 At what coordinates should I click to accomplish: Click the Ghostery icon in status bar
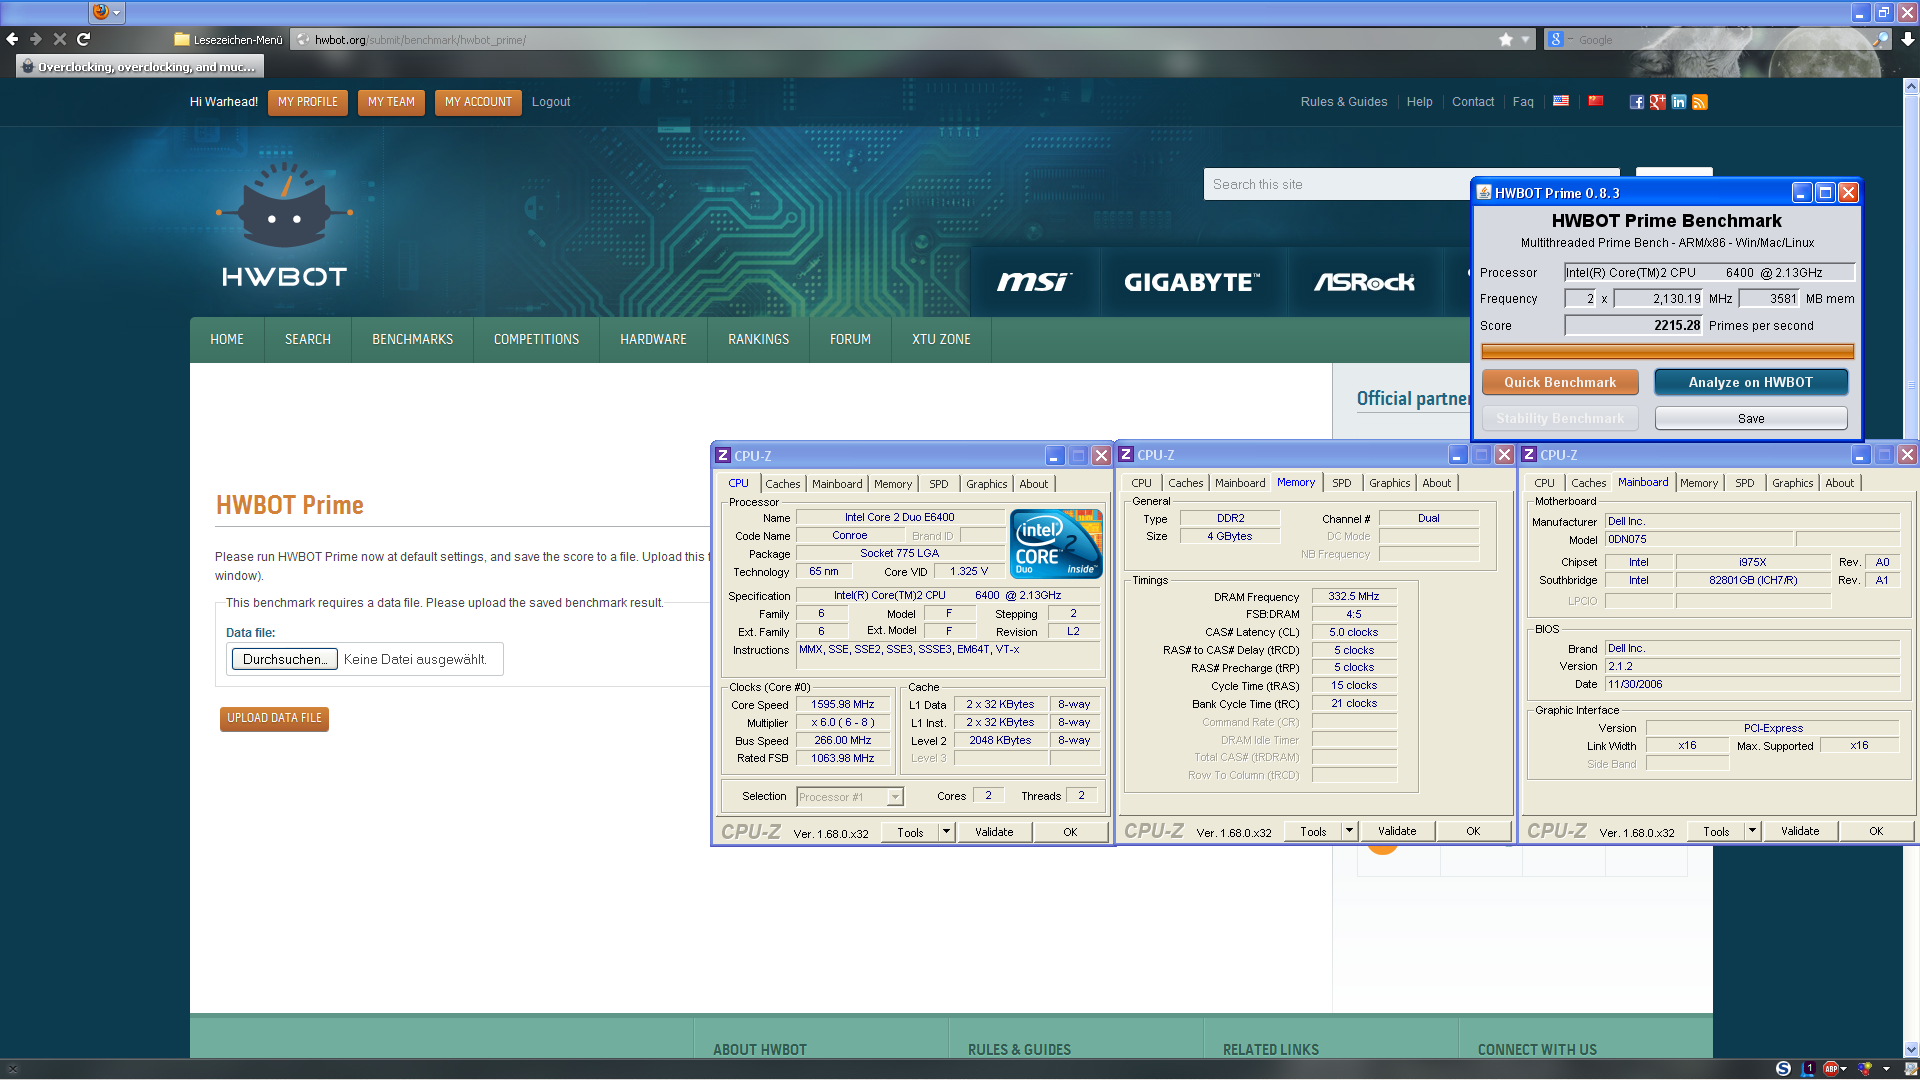[x=1808, y=1069]
